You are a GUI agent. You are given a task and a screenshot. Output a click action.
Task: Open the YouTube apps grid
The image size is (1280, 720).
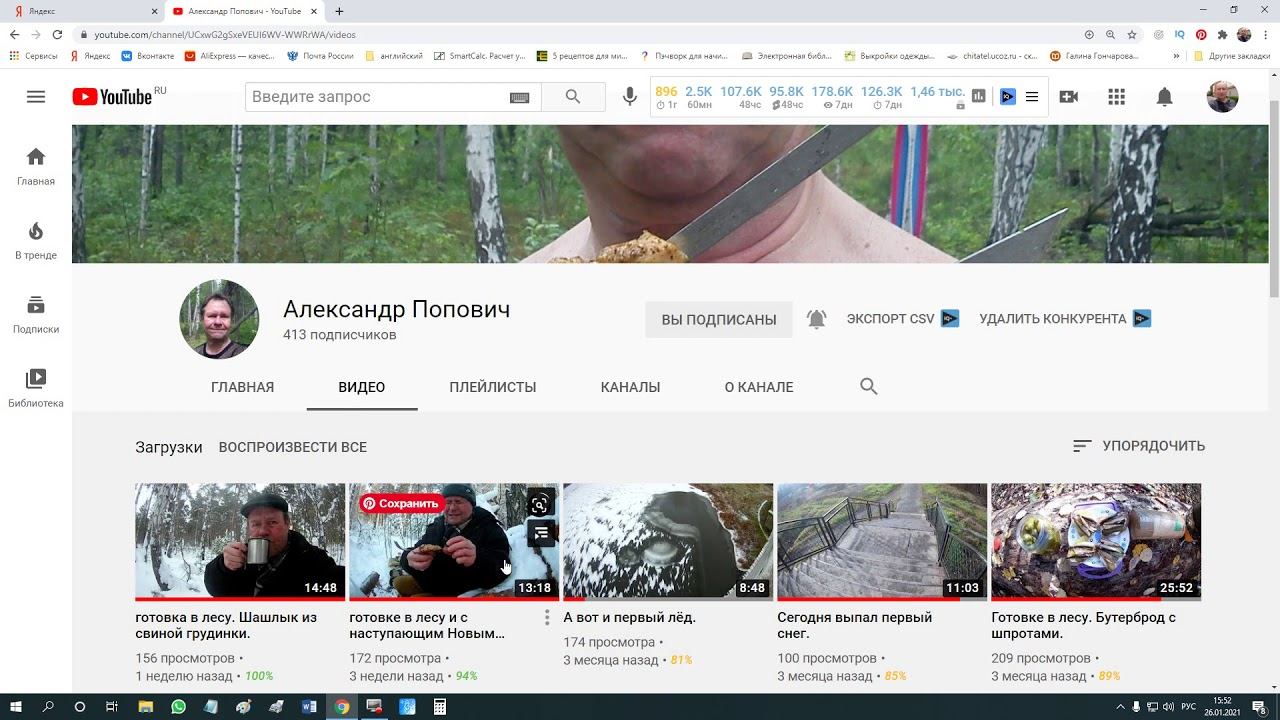tap(1117, 97)
